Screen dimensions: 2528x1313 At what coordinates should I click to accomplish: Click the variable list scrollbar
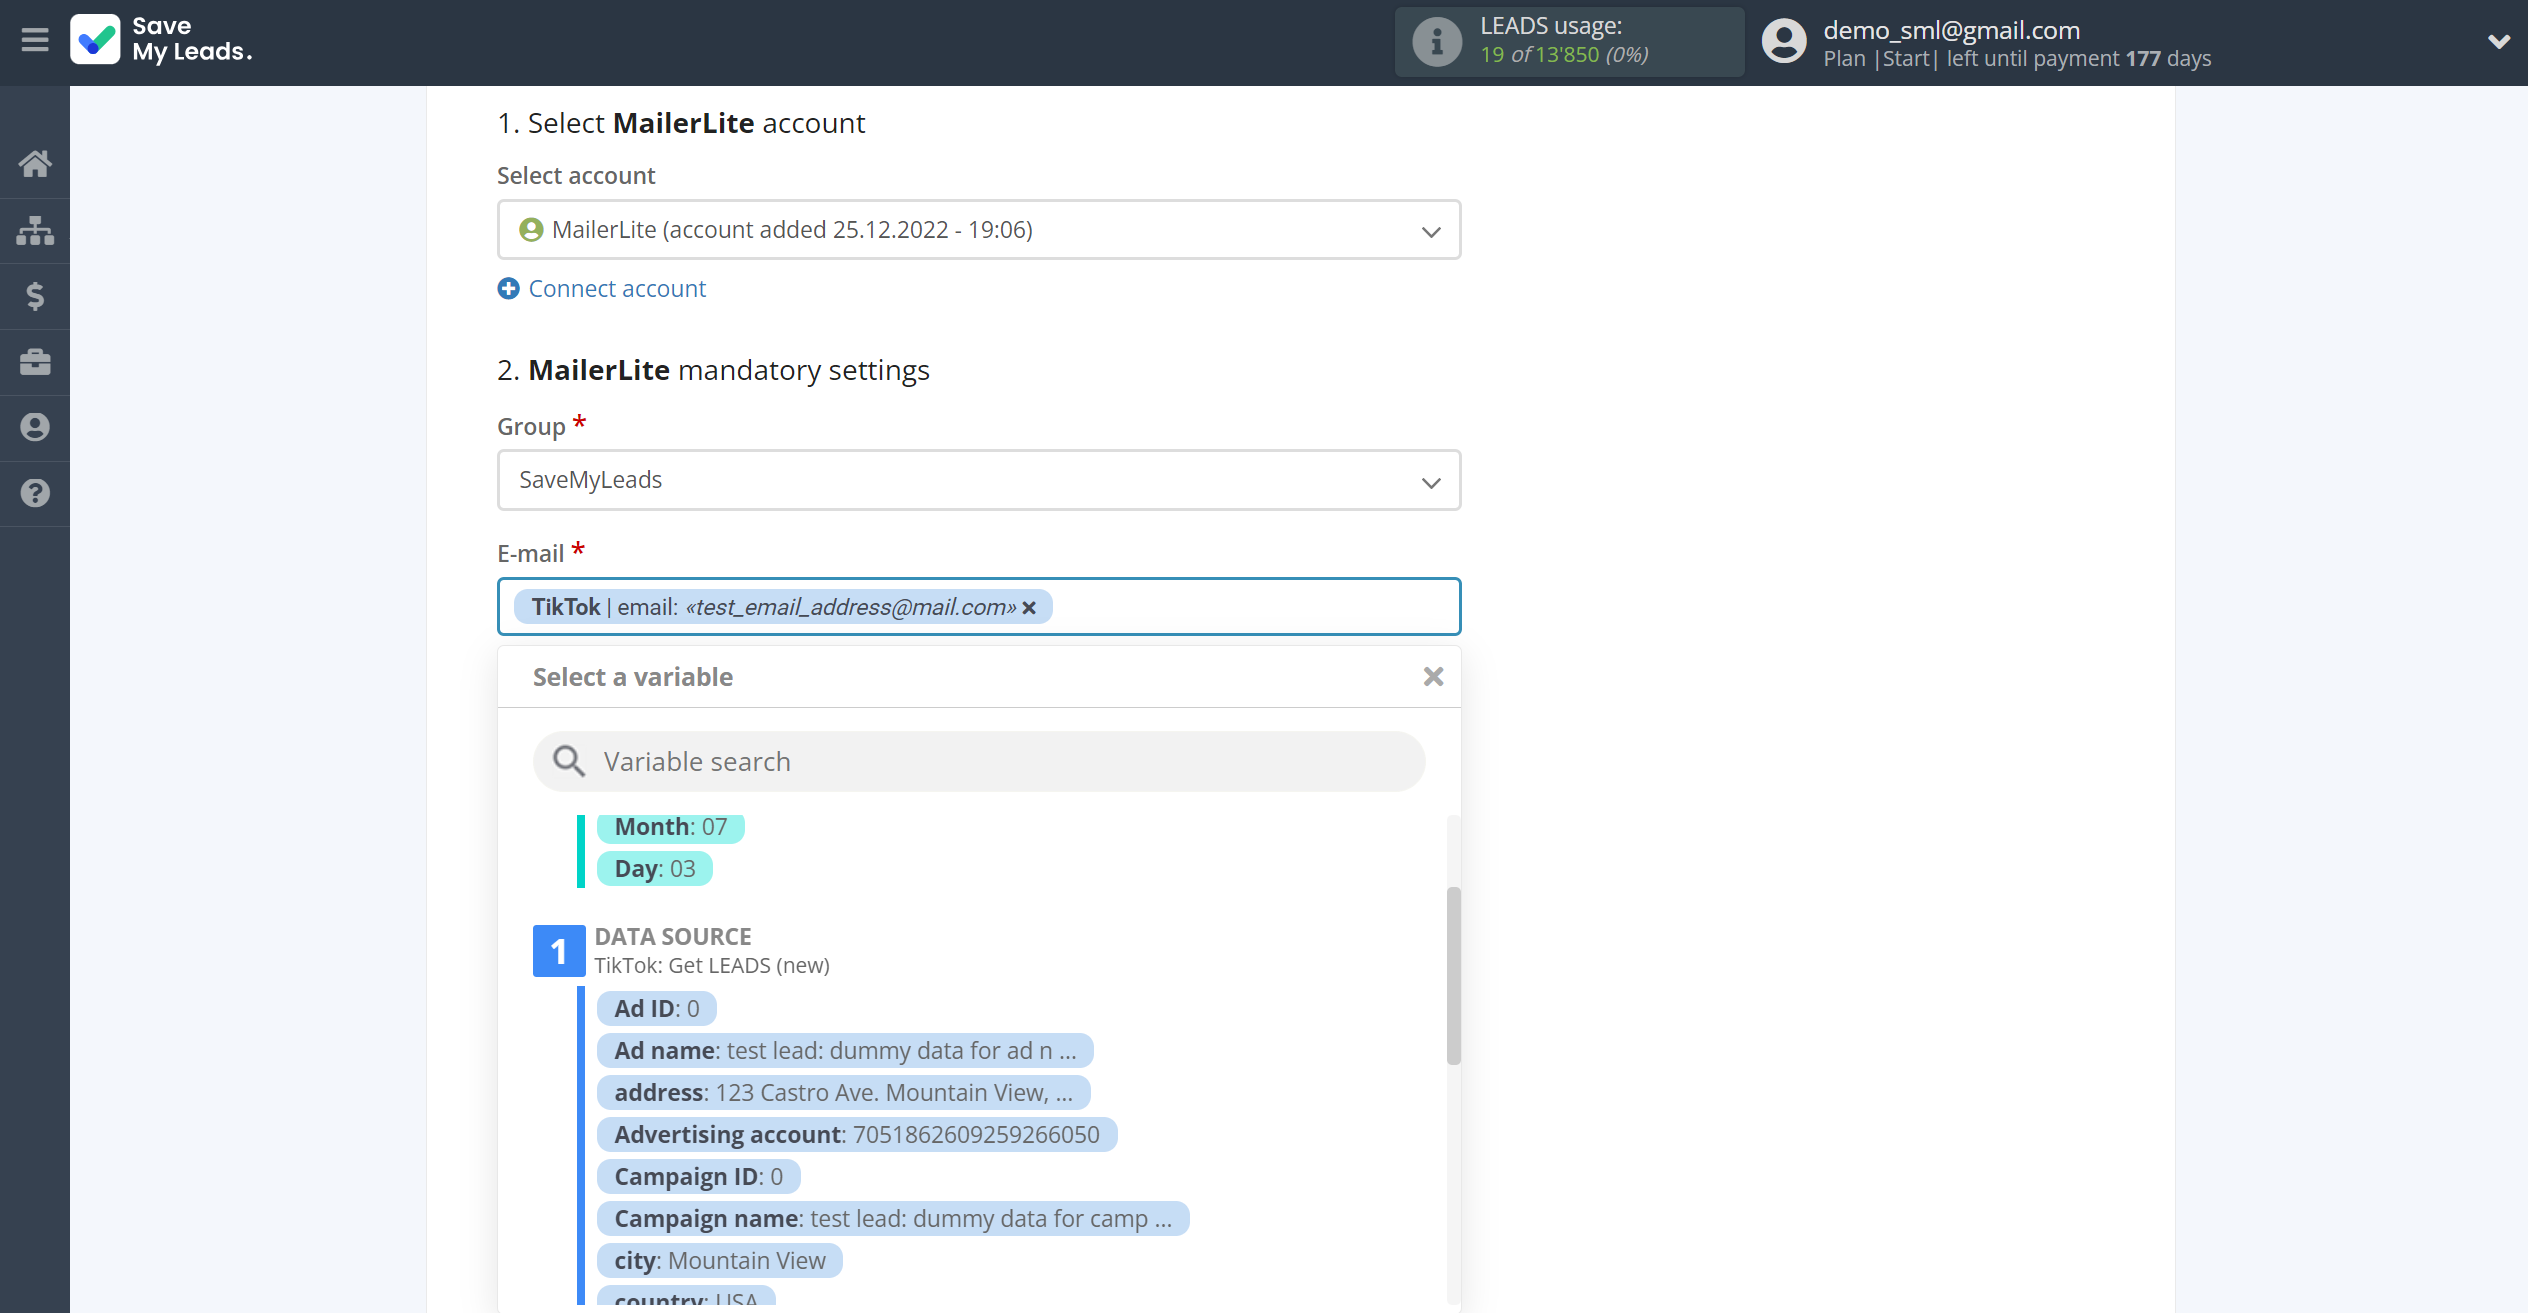pyautogui.click(x=1453, y=976)
